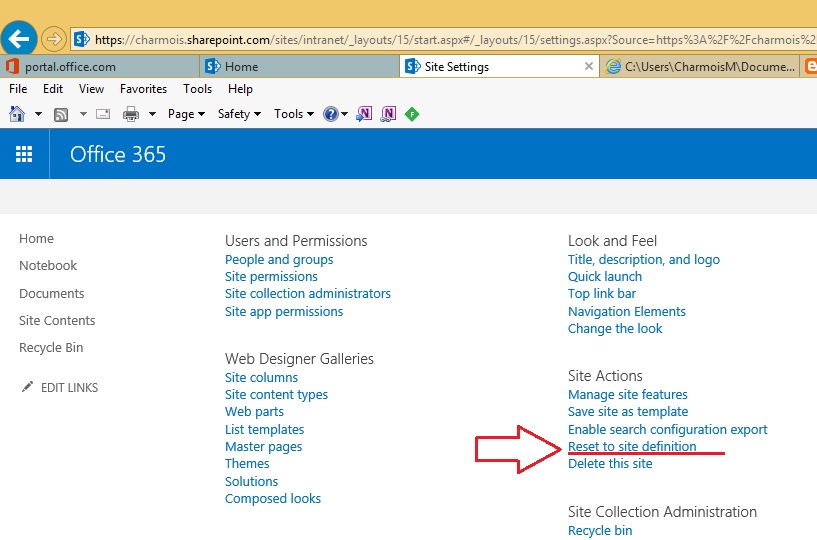Click the Office 365 title link
The width and height of the screenshot is (817, 540).
point(118,154)
